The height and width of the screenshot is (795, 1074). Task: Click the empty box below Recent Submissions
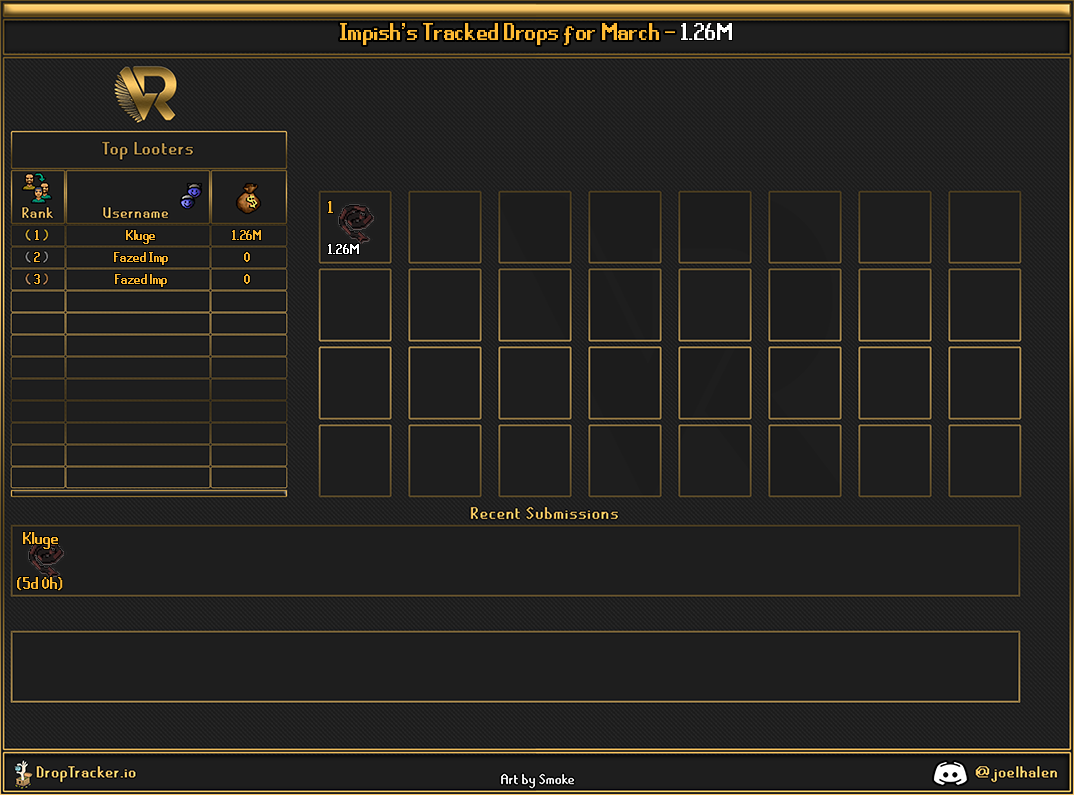[x=515, y=666]
